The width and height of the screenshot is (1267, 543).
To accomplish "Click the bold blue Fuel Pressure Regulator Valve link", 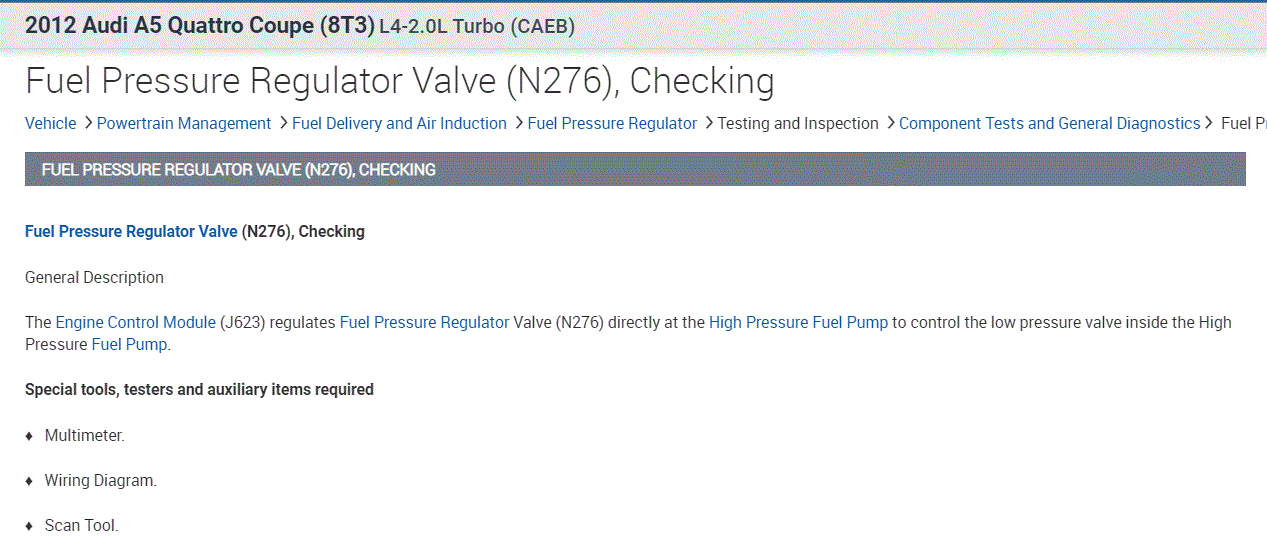I will coord(131,232).
